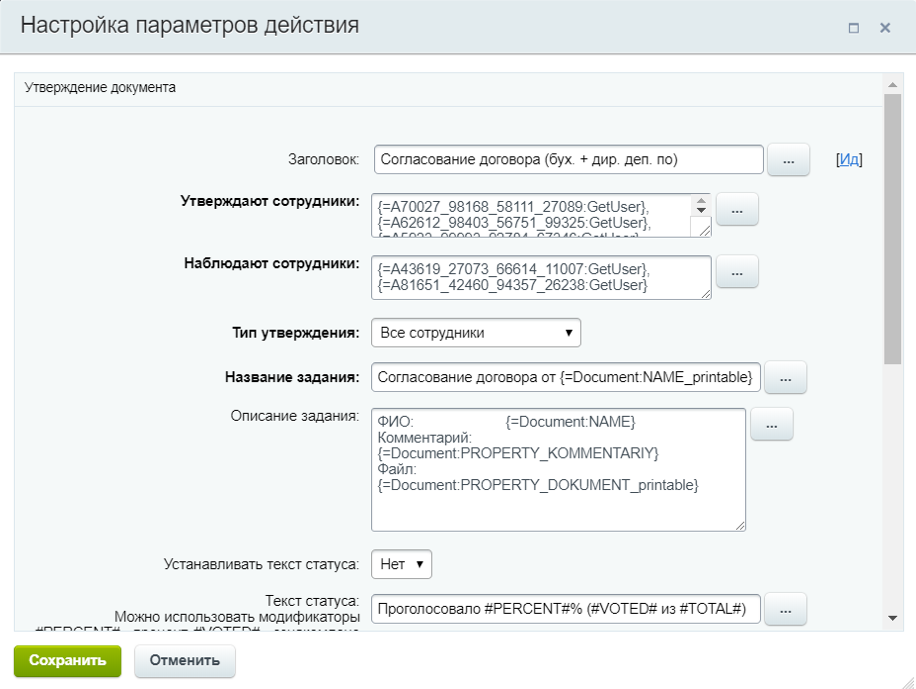Screen dimensions: 916x689
Task: Open the Устанавливать текст статуса dropdown
Action: pyautogui.click(x=401, y=564)
